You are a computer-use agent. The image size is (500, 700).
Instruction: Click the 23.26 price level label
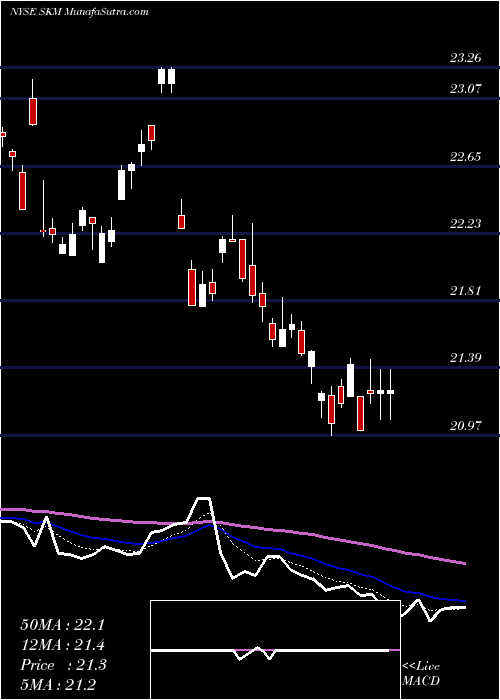point(465,58)
